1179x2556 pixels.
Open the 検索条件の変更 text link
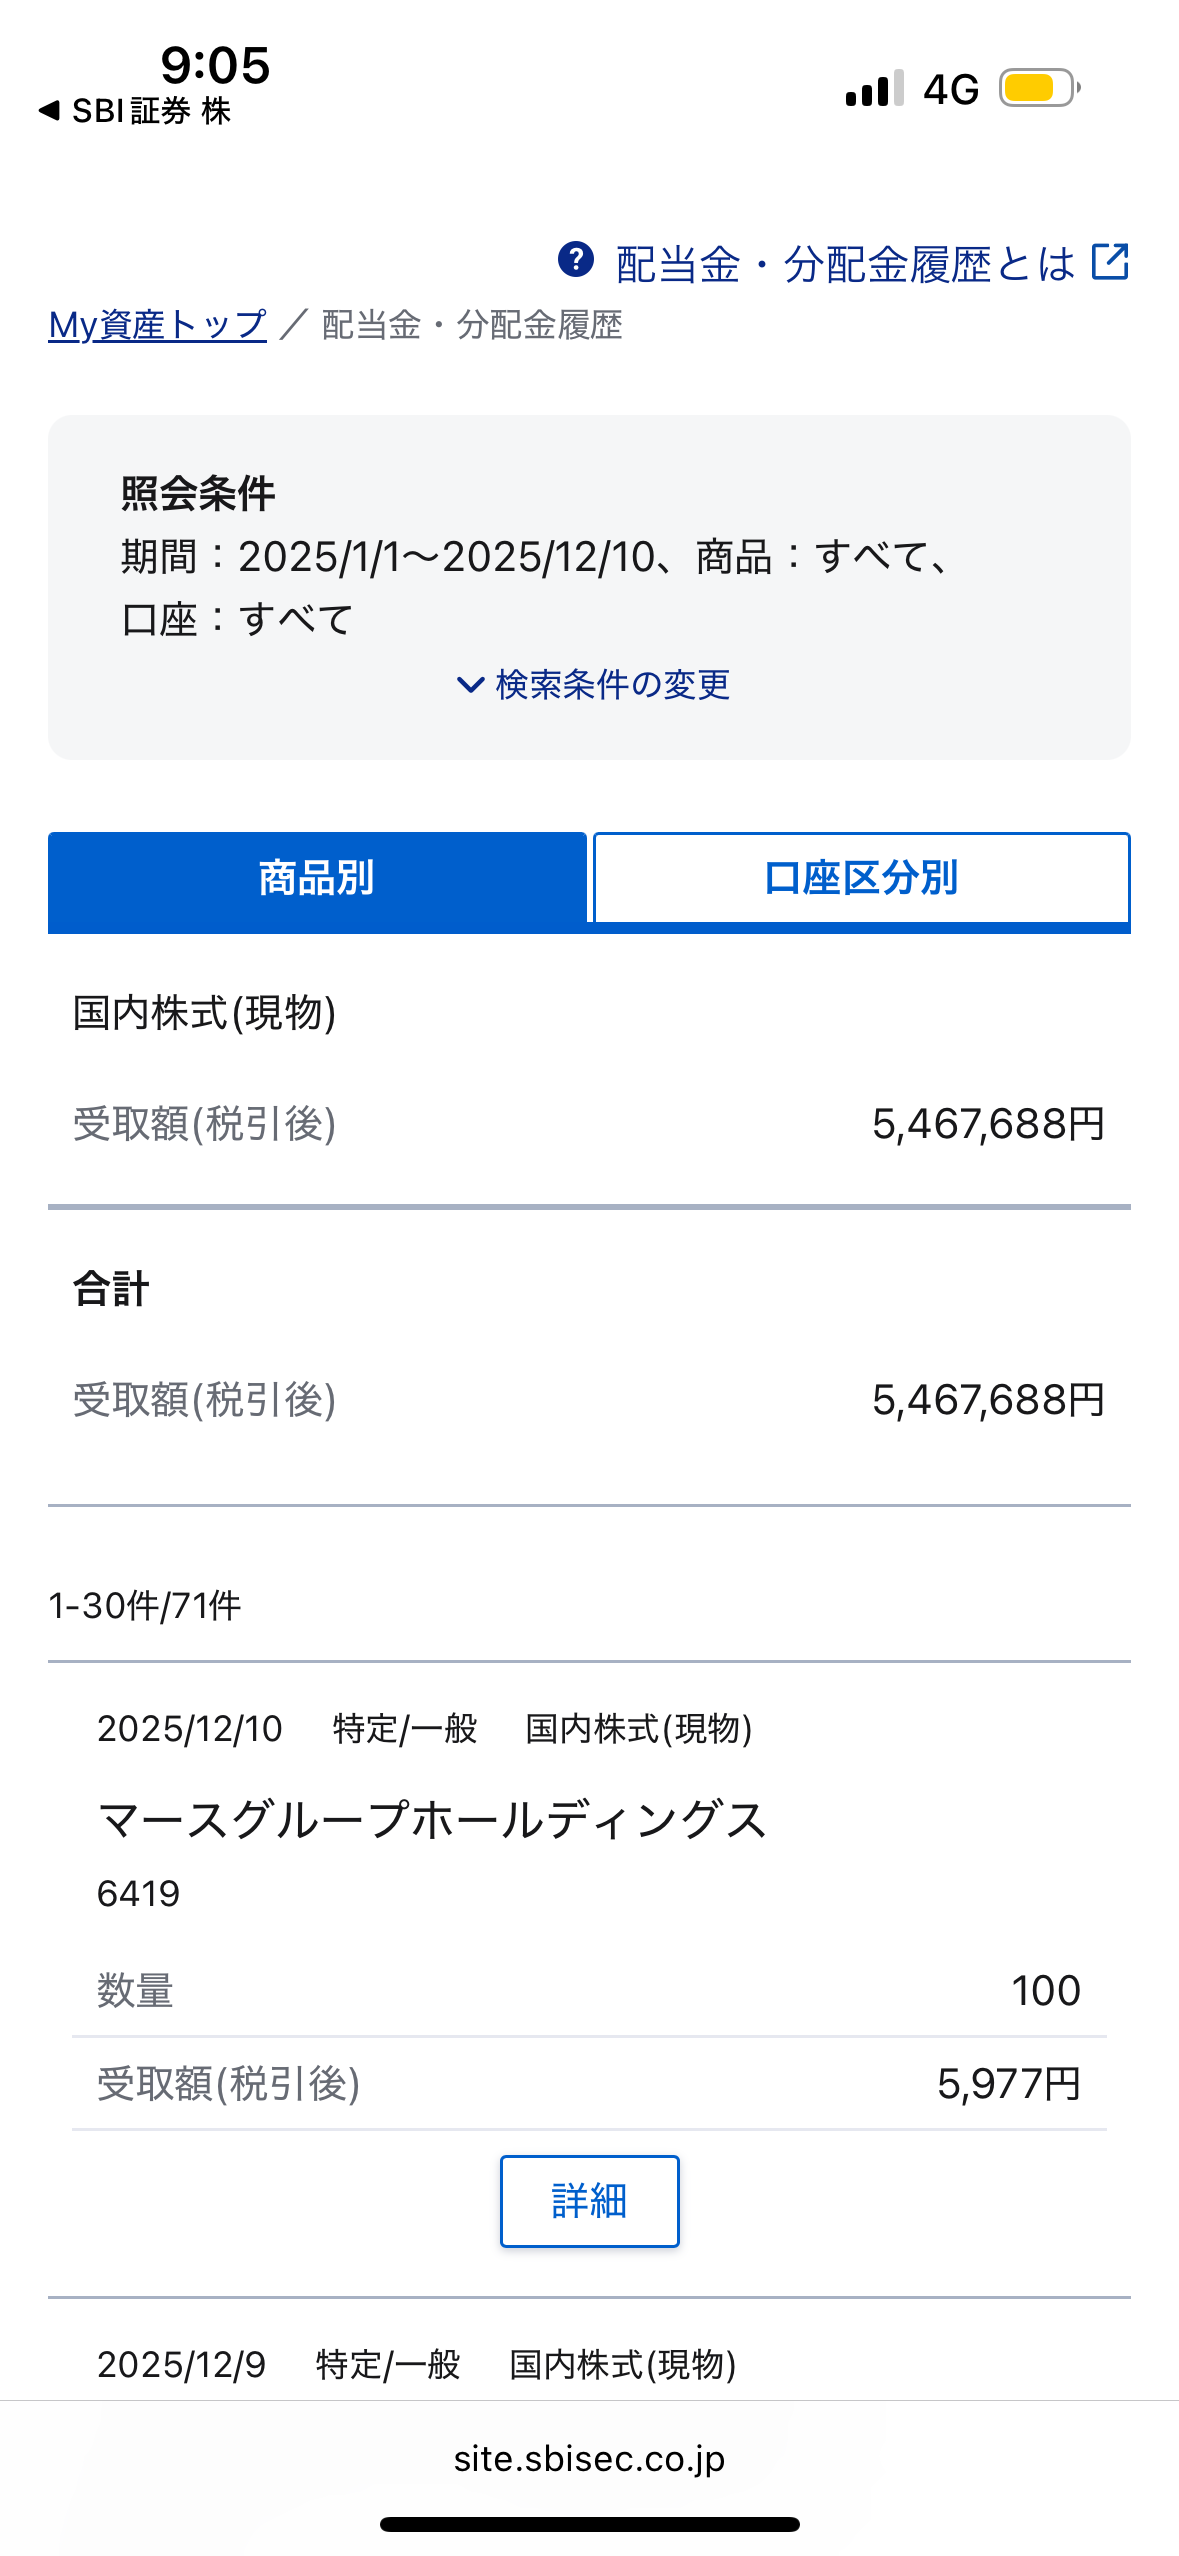pos(612,685)
